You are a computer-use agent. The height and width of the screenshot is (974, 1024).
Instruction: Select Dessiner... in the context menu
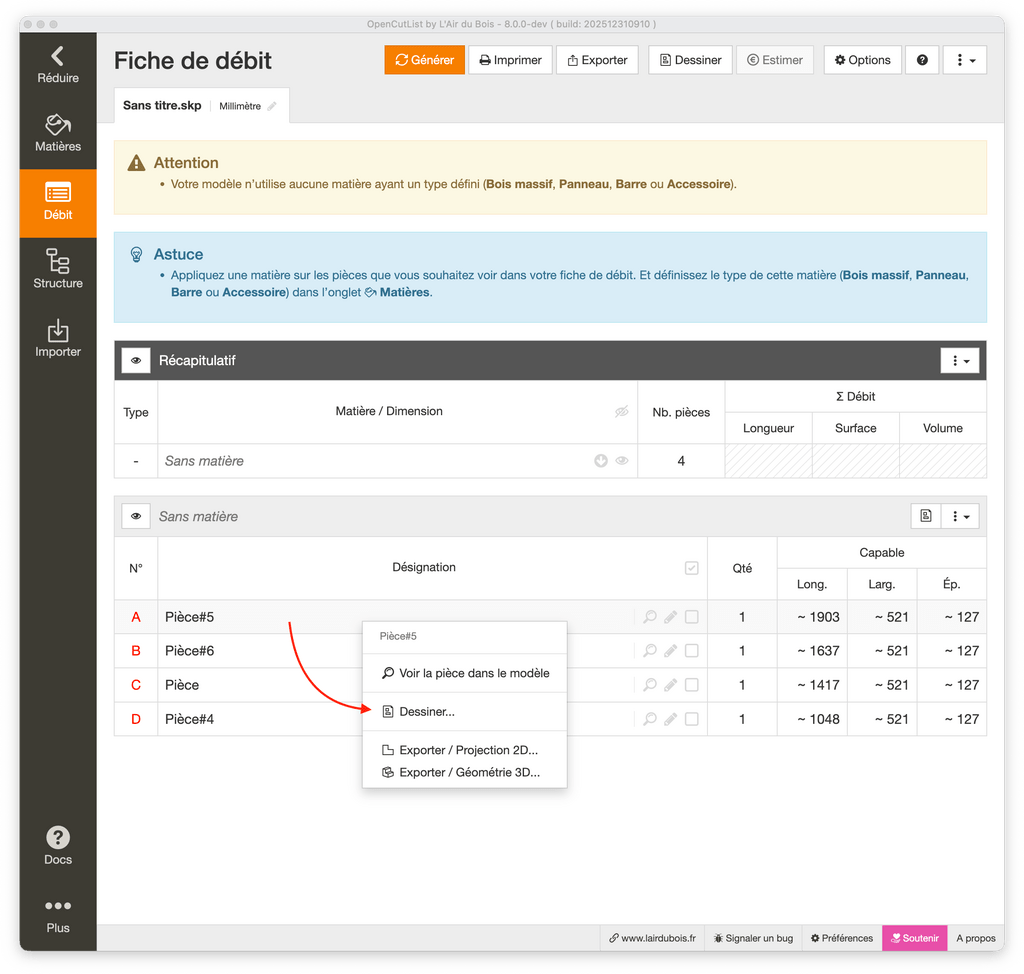pos(427,712)
